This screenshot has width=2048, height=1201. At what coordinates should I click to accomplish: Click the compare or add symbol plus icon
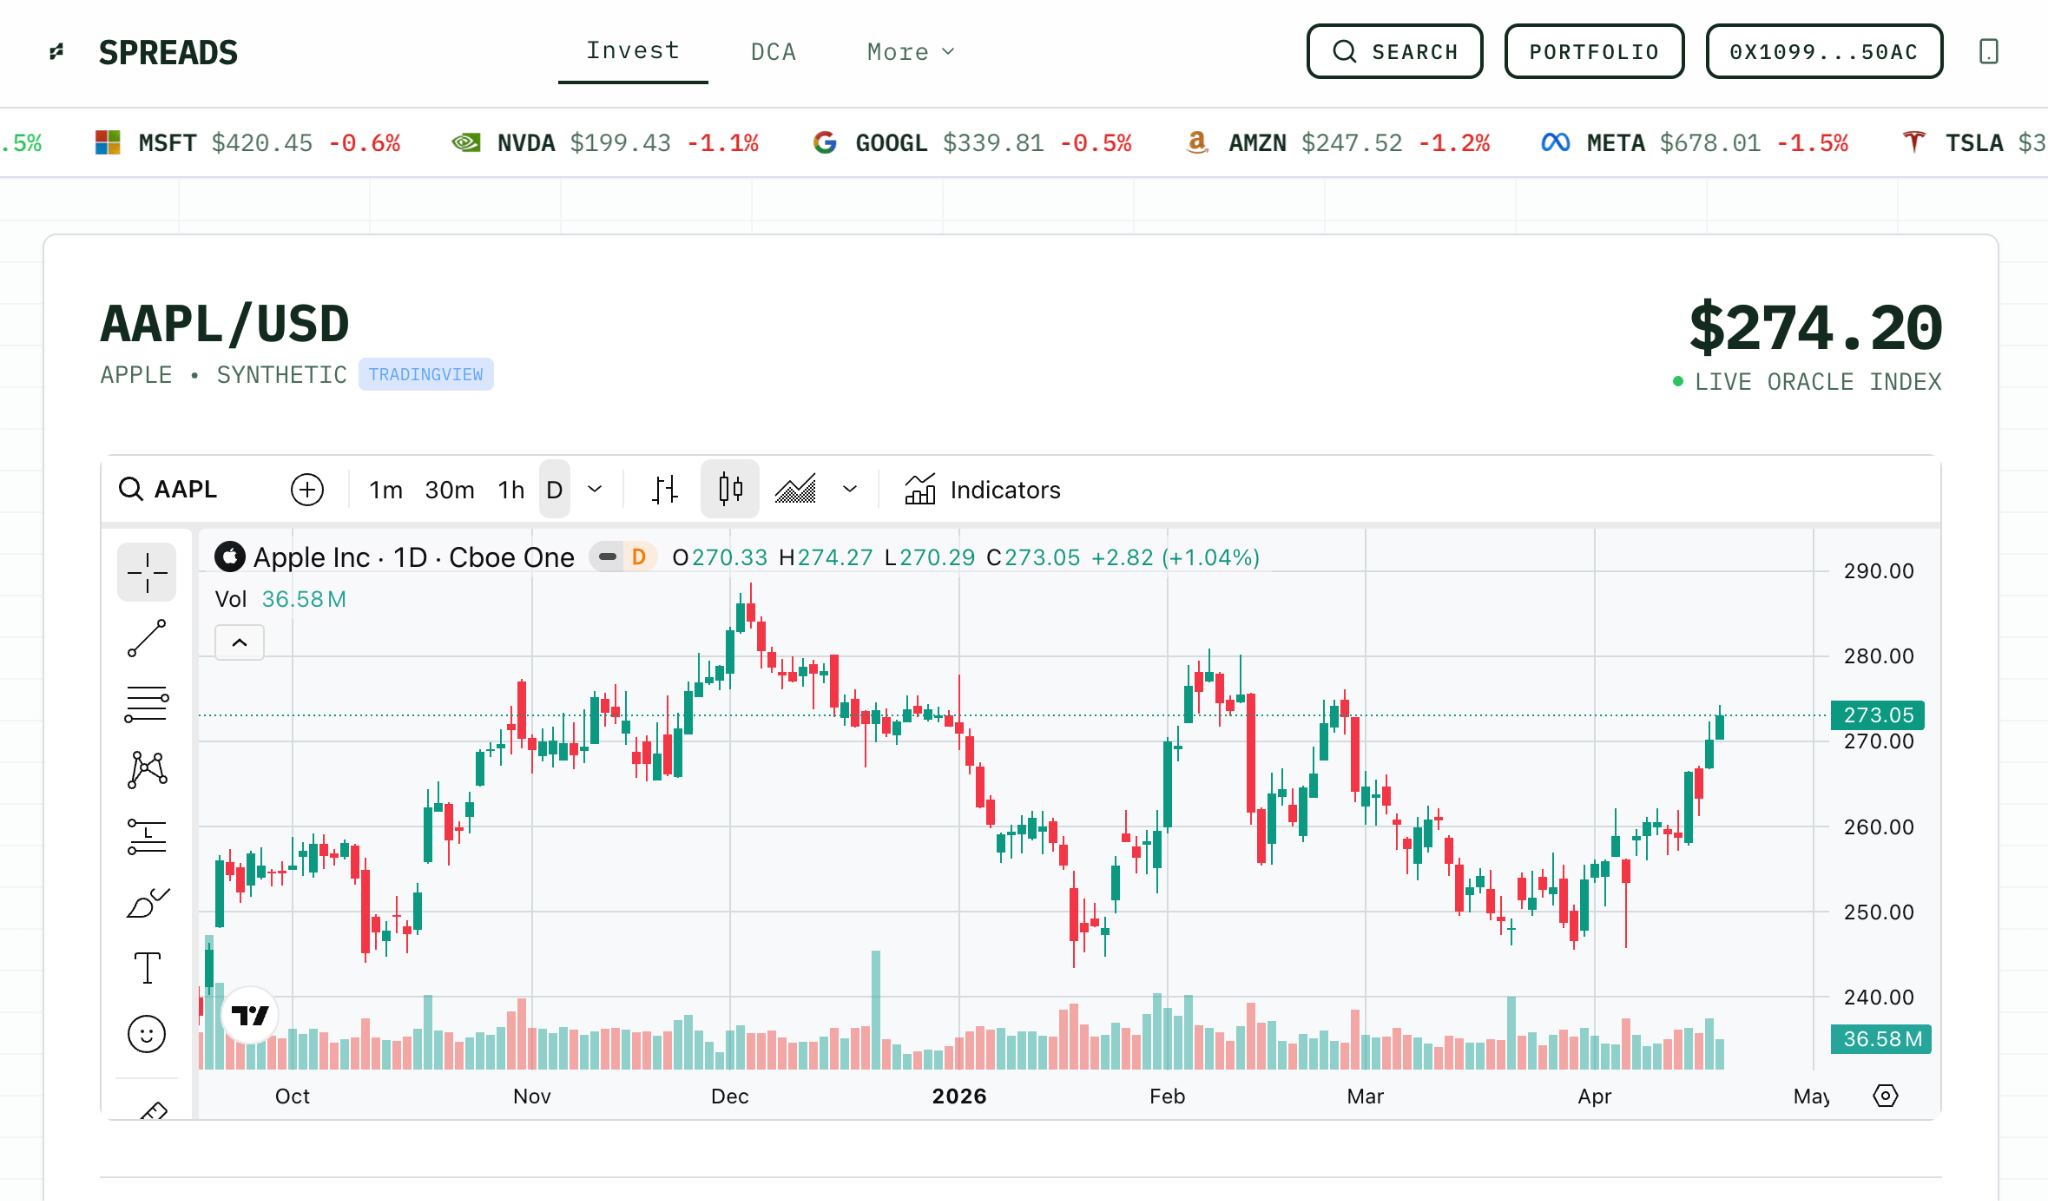(x=307, y=489)
